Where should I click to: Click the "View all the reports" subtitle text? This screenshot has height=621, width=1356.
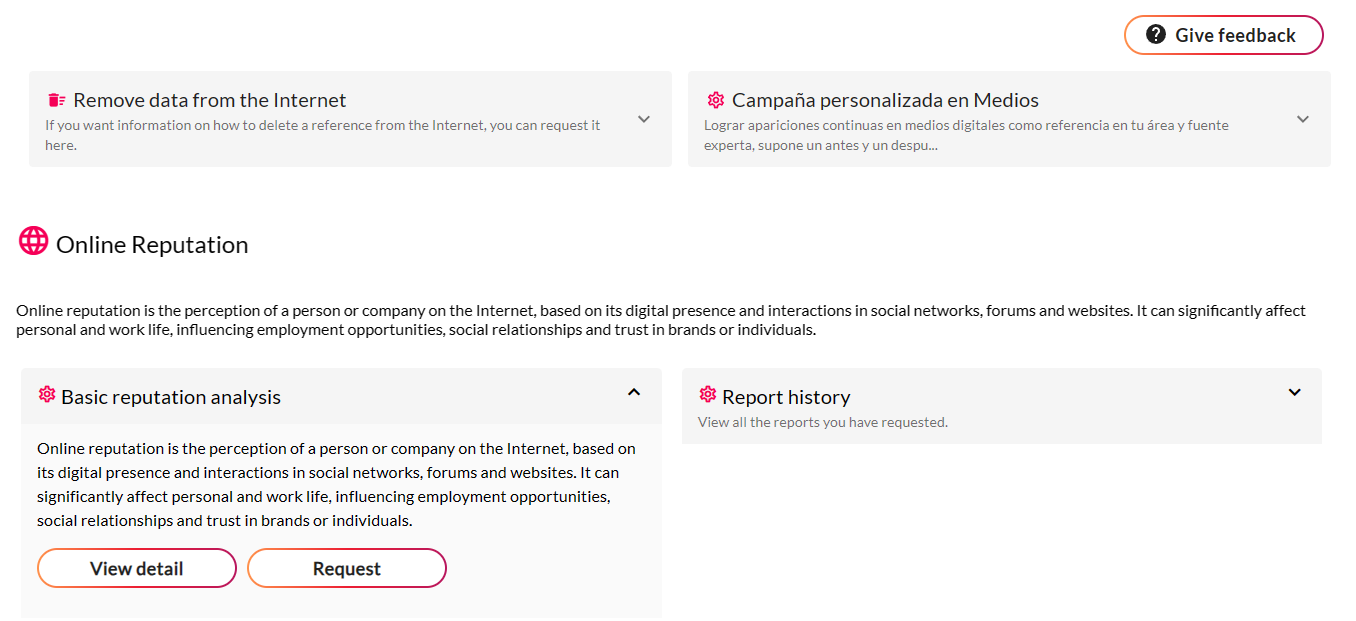823,422
